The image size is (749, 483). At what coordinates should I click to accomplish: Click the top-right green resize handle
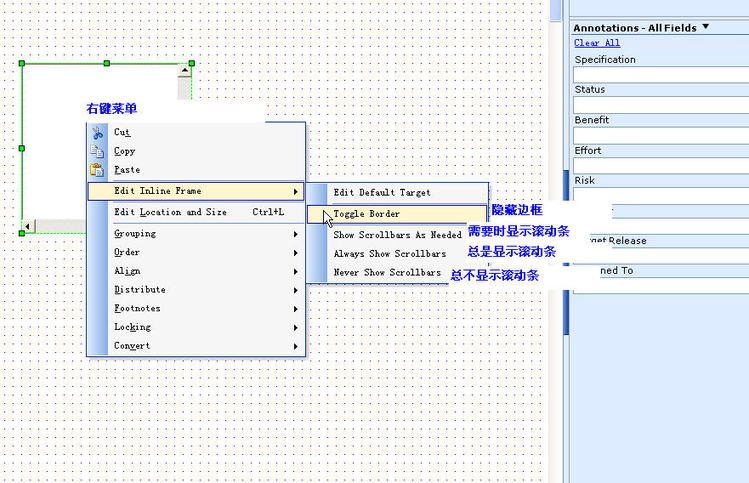[191, 64]
